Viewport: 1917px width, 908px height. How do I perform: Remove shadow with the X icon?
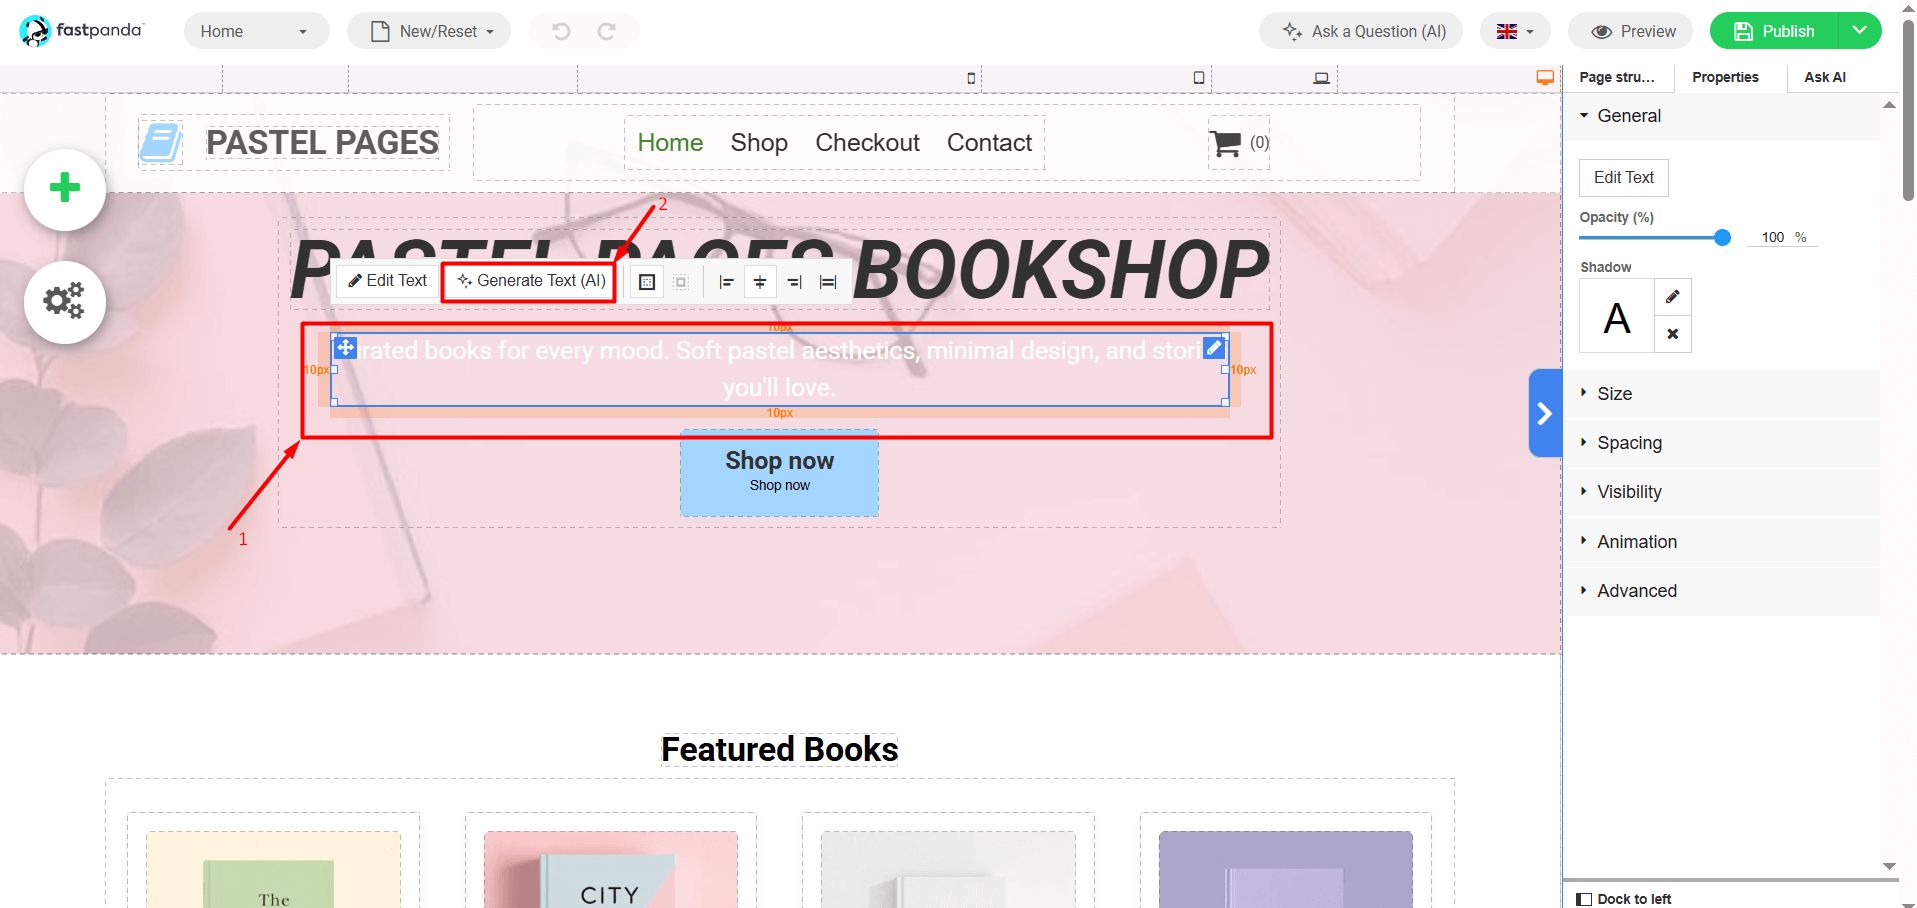(x=1672, y=334)
